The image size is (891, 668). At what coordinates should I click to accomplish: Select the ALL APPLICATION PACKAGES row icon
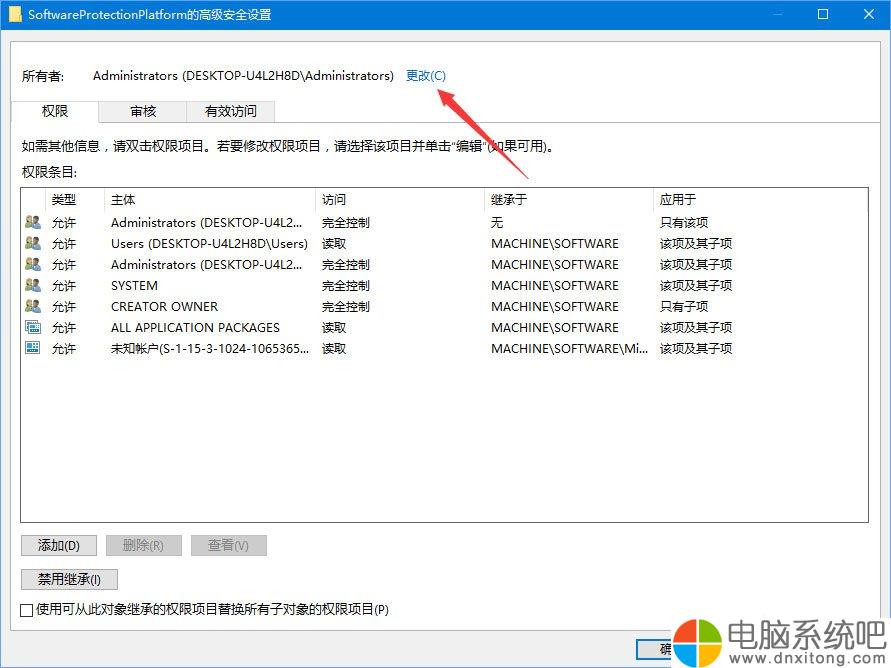[33, 327]
